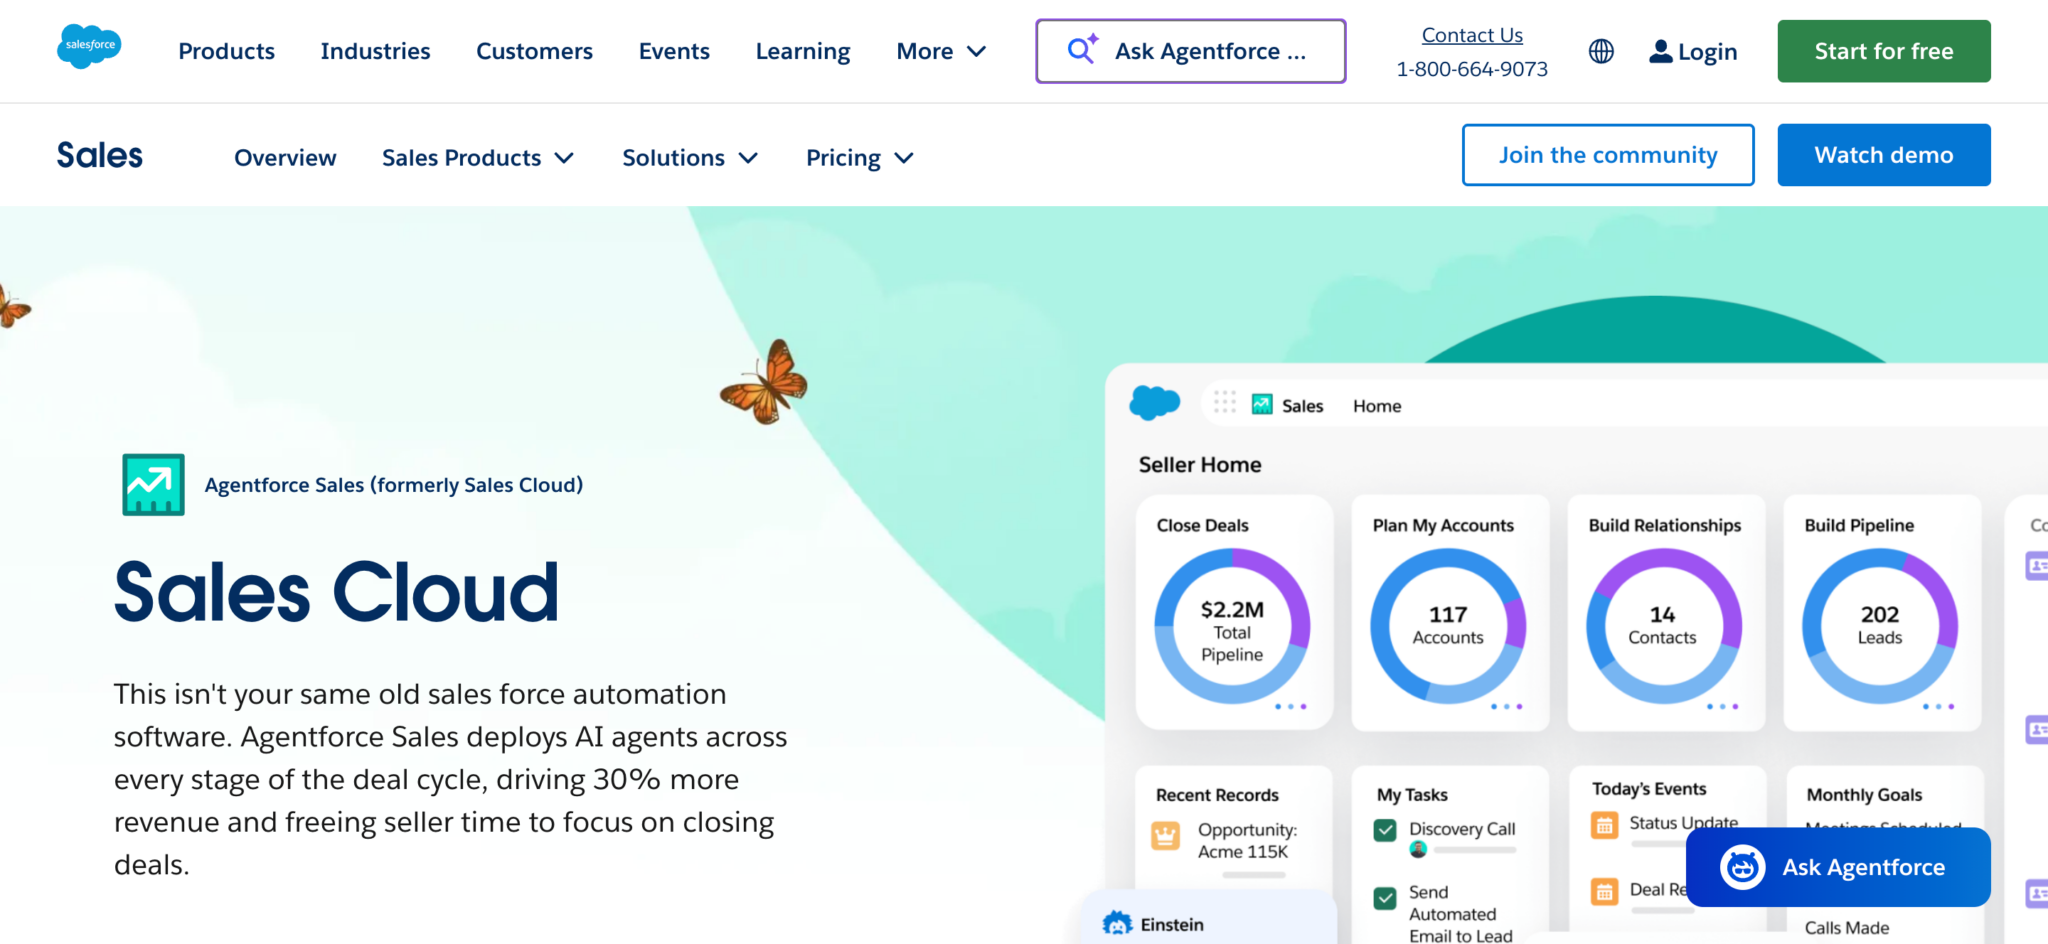2048x944 pixels.
Task: Click the Agentforce Sales product icon
Action: (x=153, y=485)
